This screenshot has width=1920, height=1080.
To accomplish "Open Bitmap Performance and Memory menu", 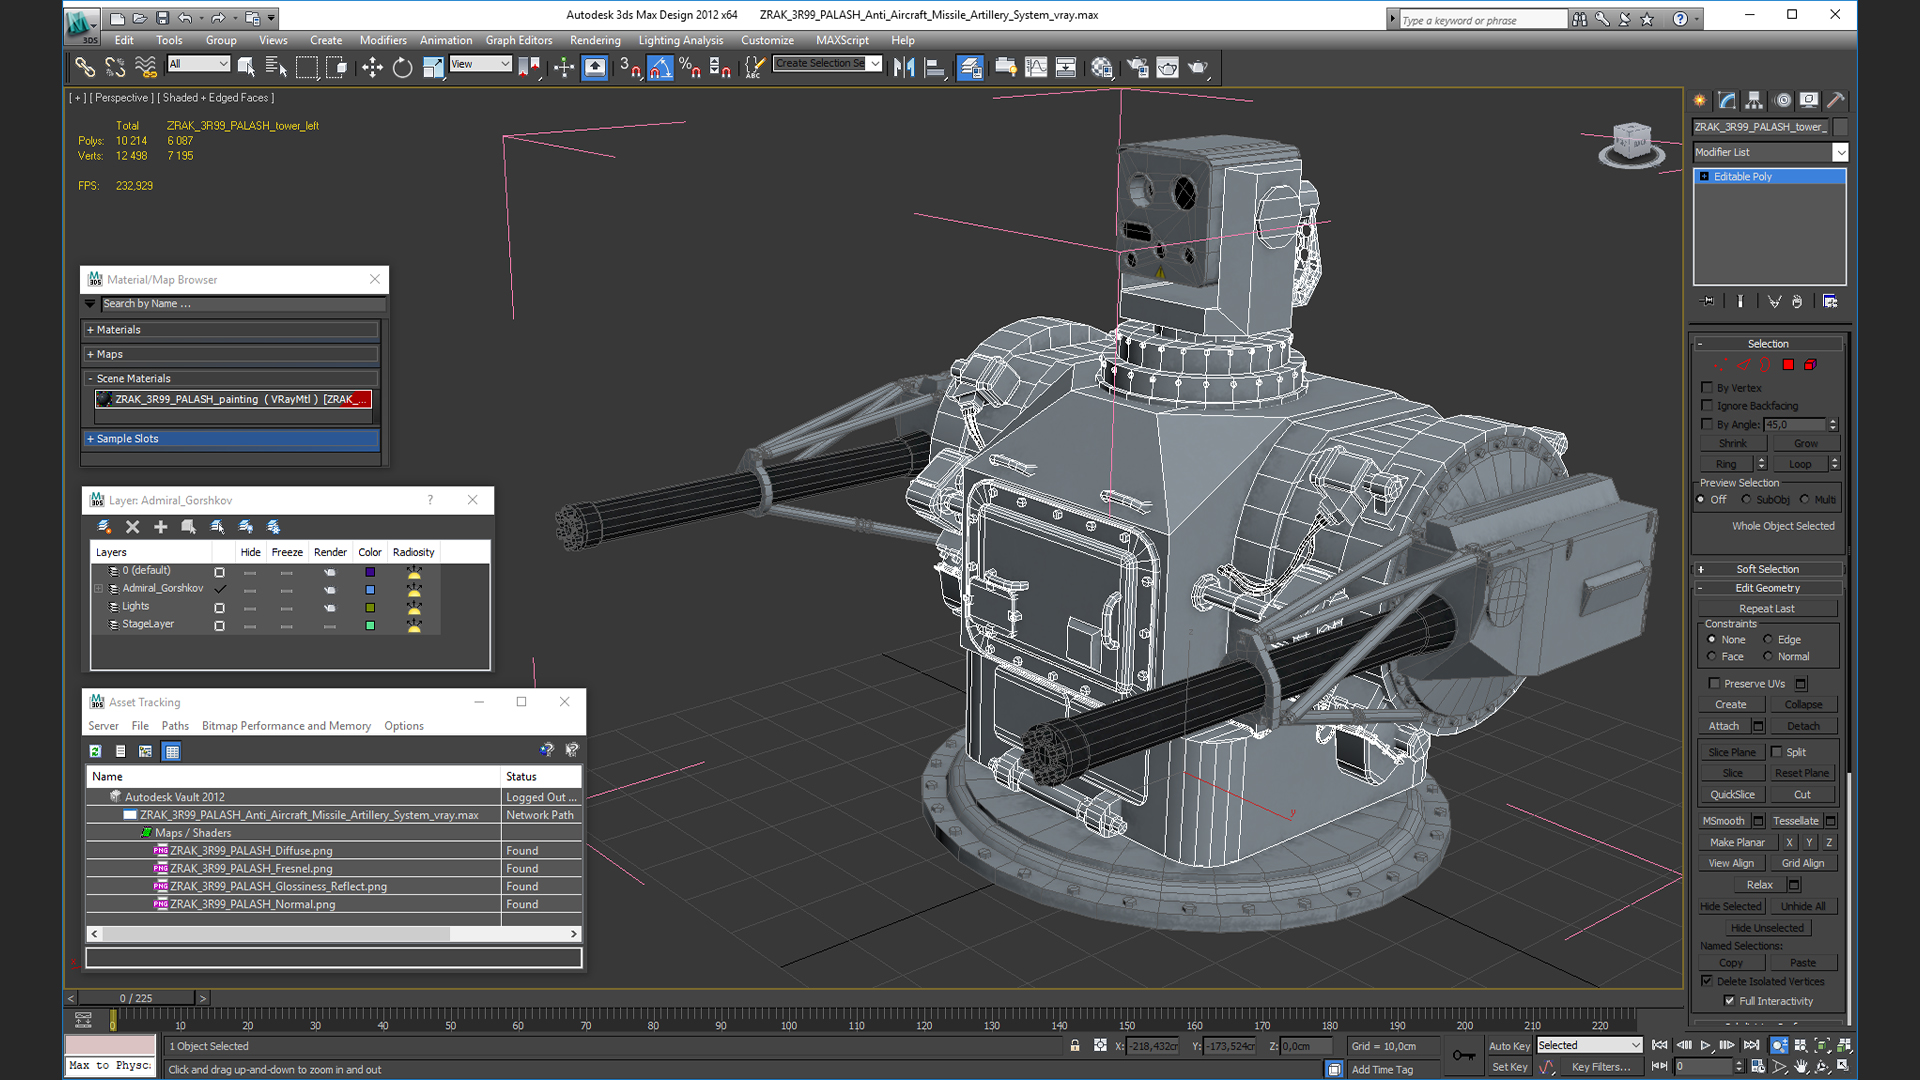I will pos(286,726).
